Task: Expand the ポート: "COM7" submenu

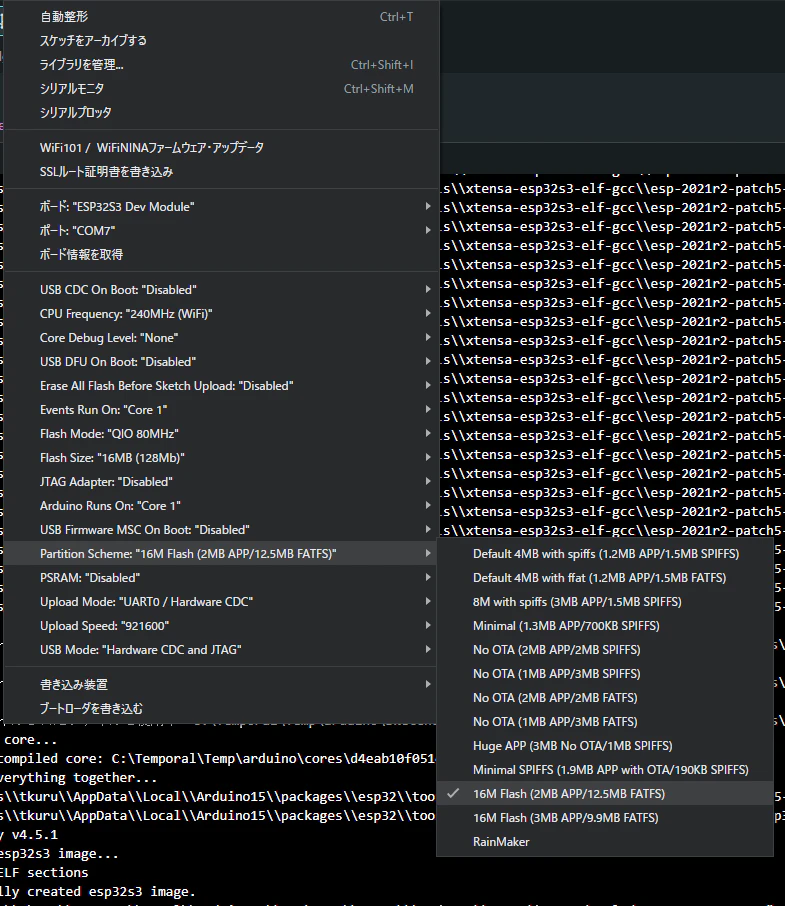Action: (221, 231)
